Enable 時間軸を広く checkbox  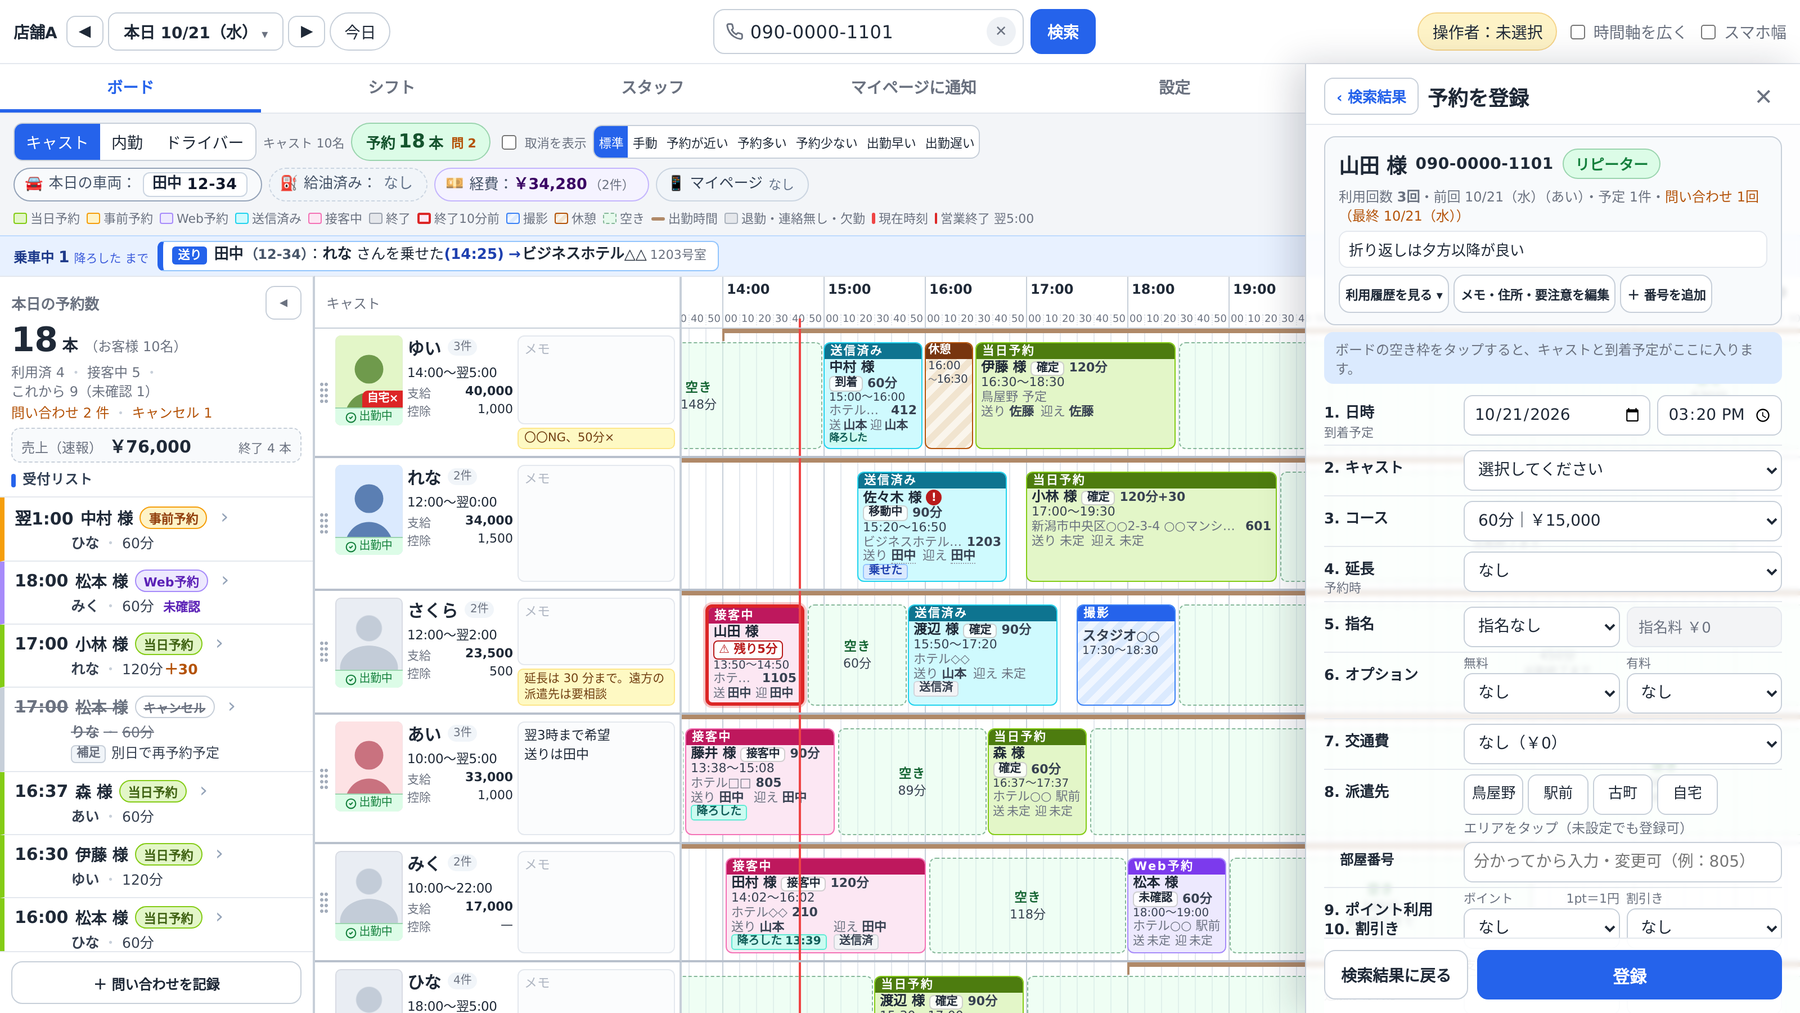tap(1578, 32)
